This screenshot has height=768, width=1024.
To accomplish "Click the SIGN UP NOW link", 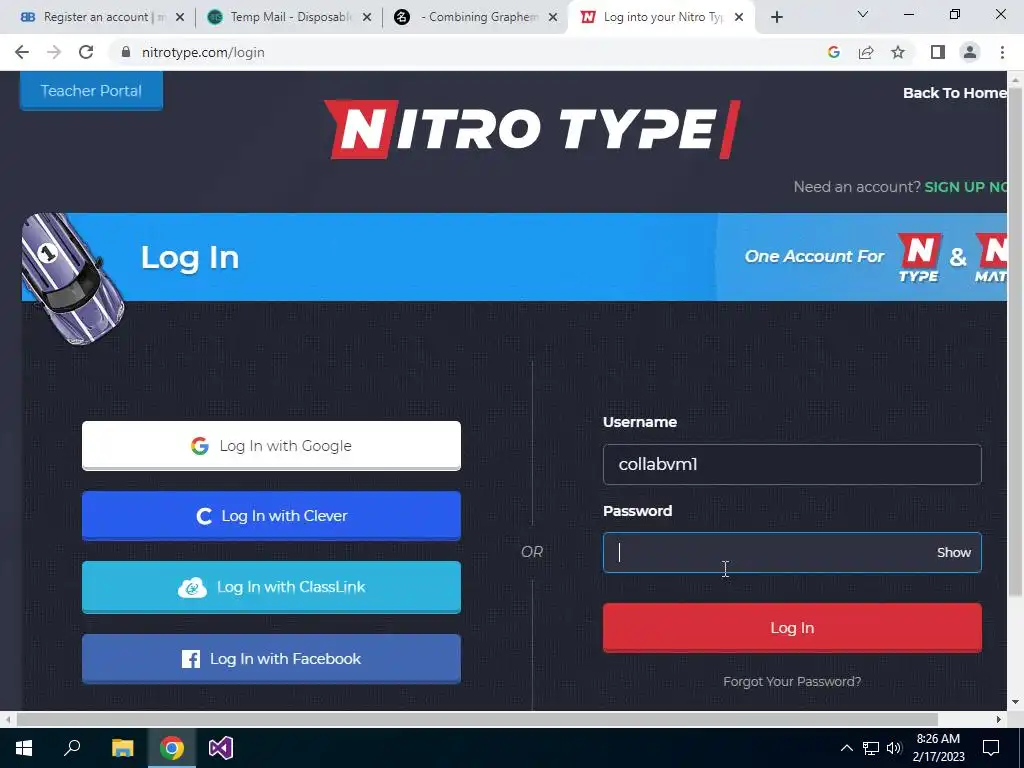I will coord(965,187).
